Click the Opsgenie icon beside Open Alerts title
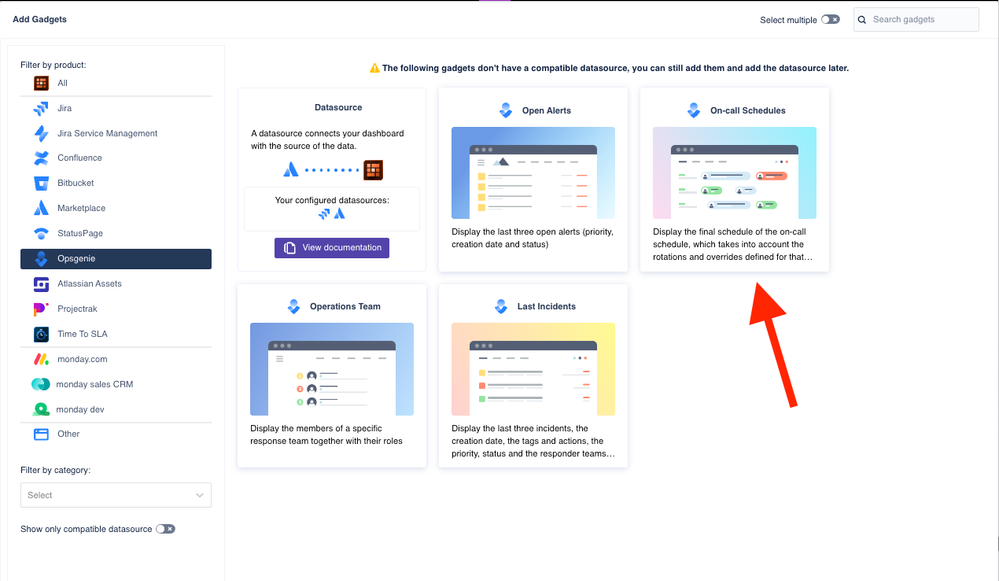The height and width of the screenshot is (581, 999). pyautogui.click(x=506, y=110)
